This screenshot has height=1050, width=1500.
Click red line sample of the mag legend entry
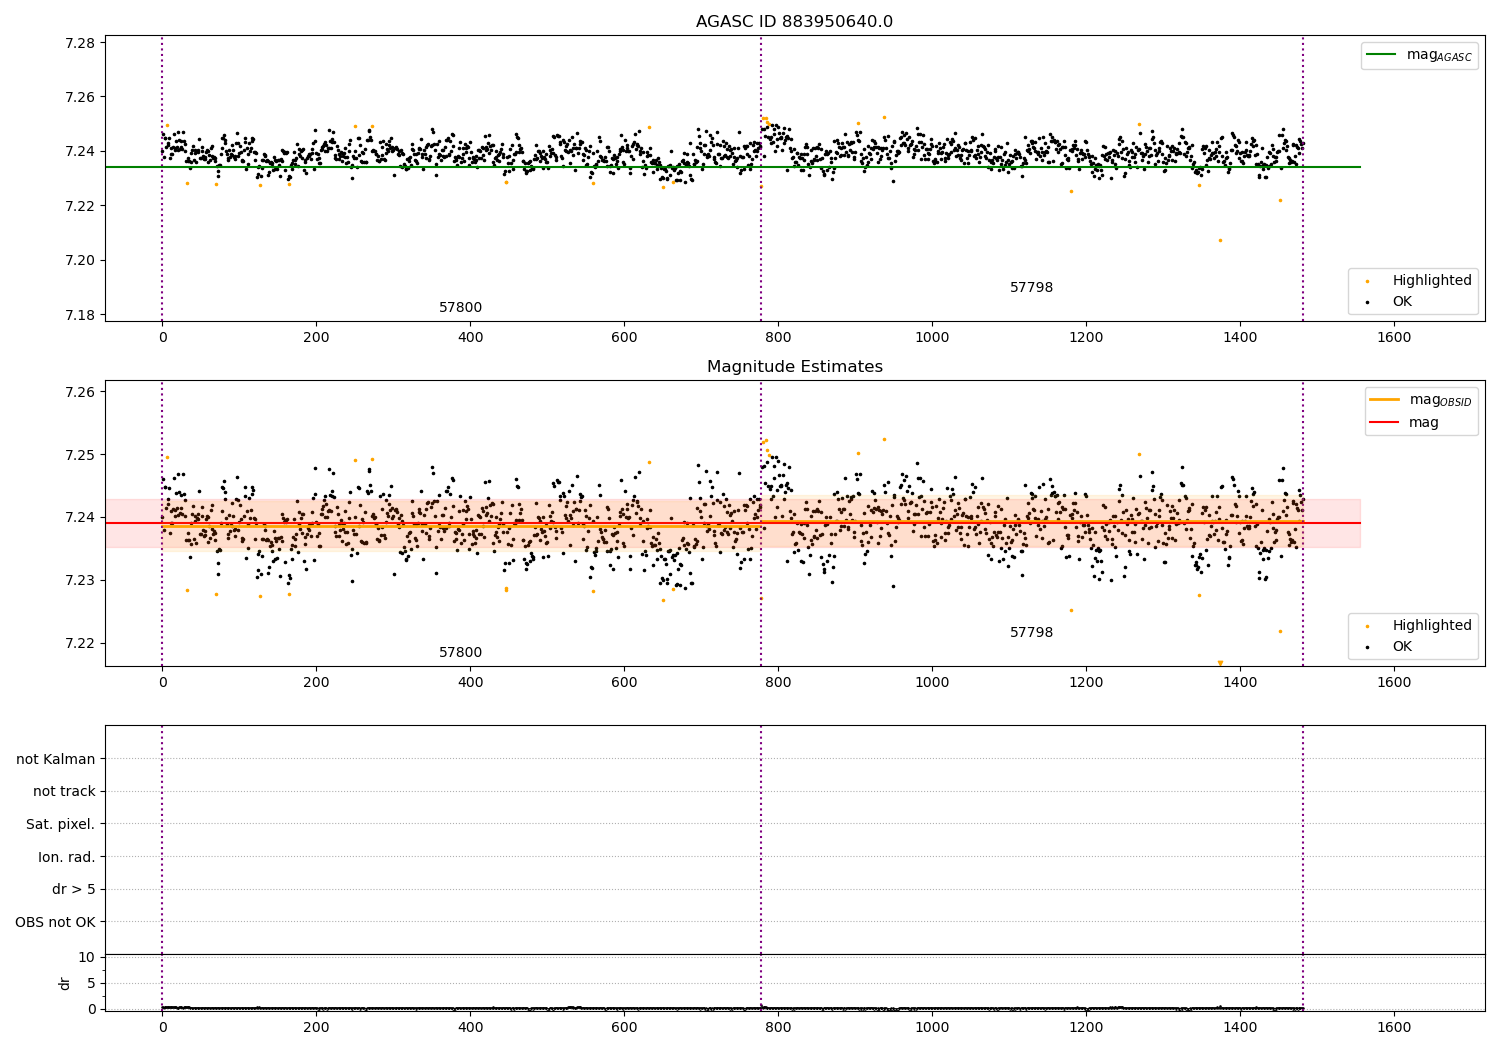click(x=1384, y=423)
